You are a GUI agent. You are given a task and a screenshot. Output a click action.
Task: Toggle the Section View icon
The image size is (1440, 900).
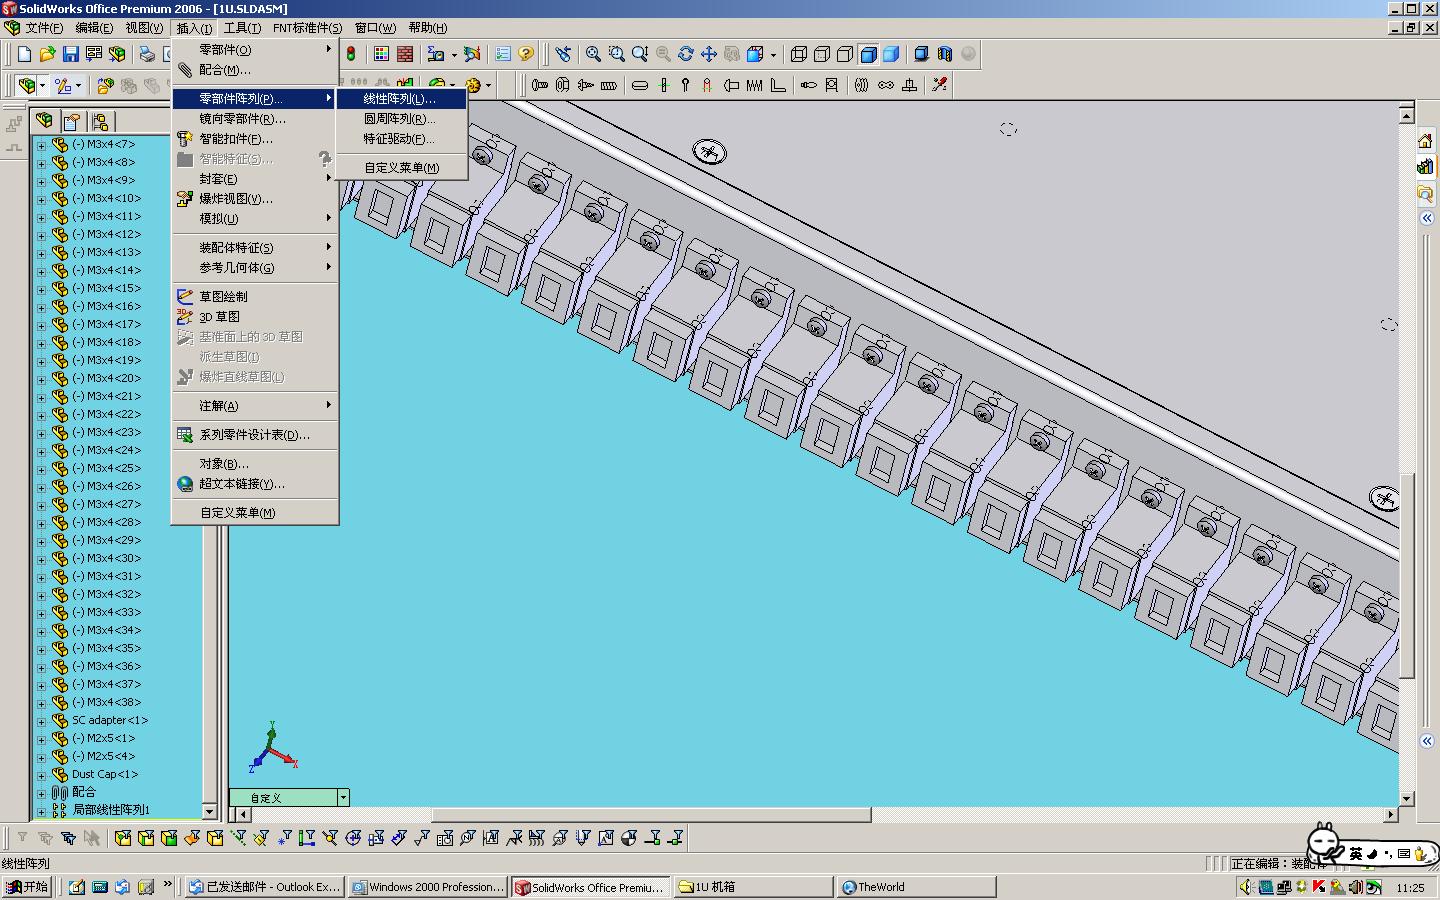tap(945, 54)
